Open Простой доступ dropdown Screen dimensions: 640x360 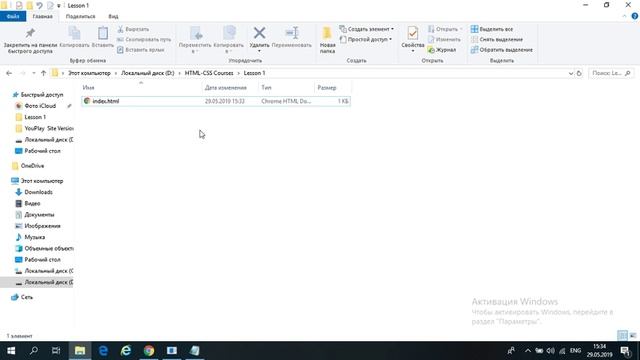tap(366, 40)
